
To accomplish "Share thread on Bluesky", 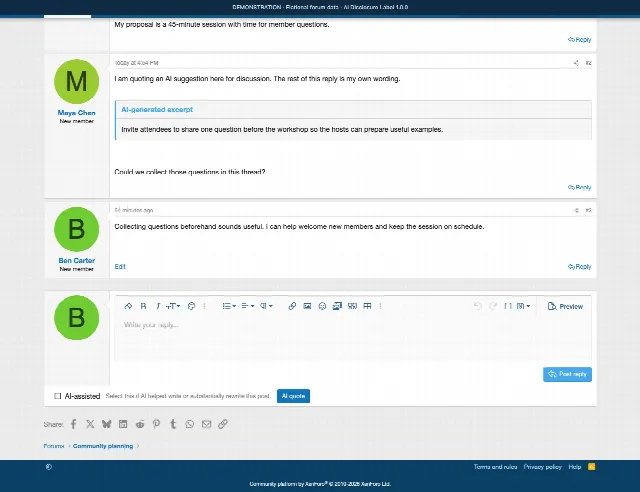I will click(107, 424).
